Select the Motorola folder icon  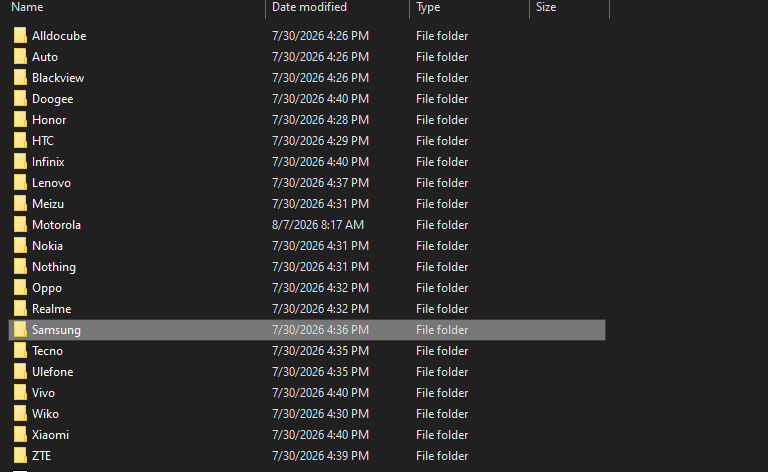(20, 225)
